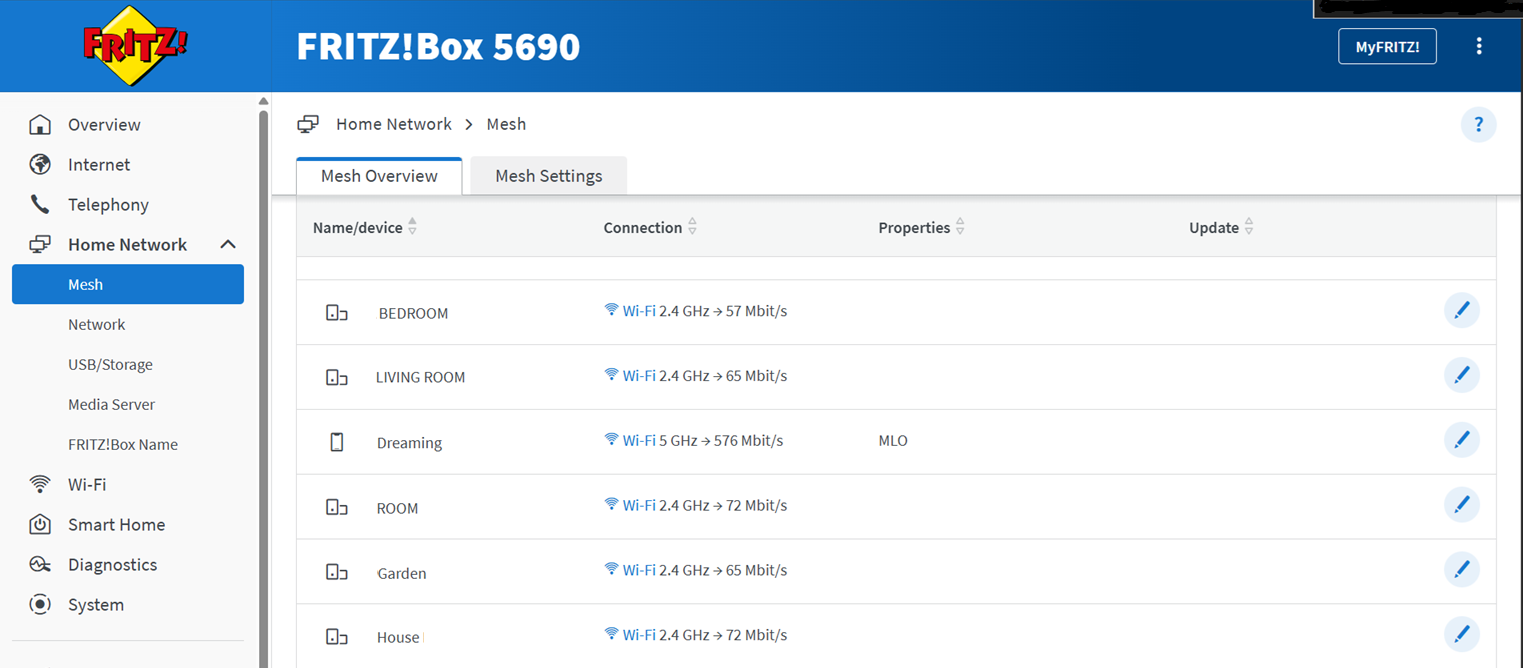The height and width of the screenshot is (668, 1523).
Task: Sort by Connection column arrows
Action: click(692, 228)
